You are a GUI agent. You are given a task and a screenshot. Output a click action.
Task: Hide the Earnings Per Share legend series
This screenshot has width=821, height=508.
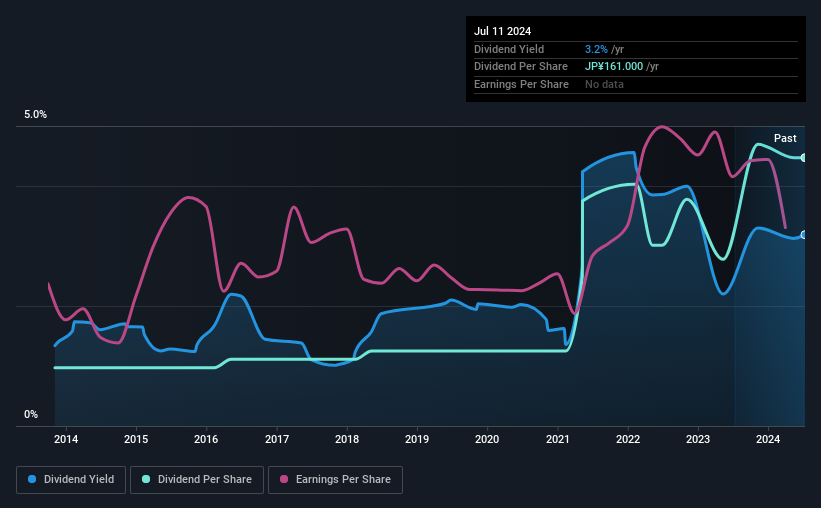(x=336, y=480)
